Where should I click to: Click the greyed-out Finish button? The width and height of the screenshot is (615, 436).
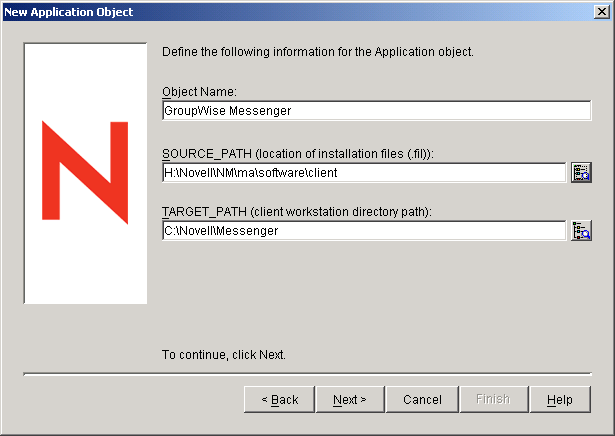click(493, 400)
